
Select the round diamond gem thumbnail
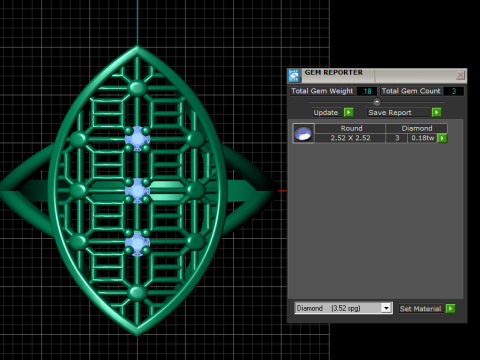click(x=303, y=133)
